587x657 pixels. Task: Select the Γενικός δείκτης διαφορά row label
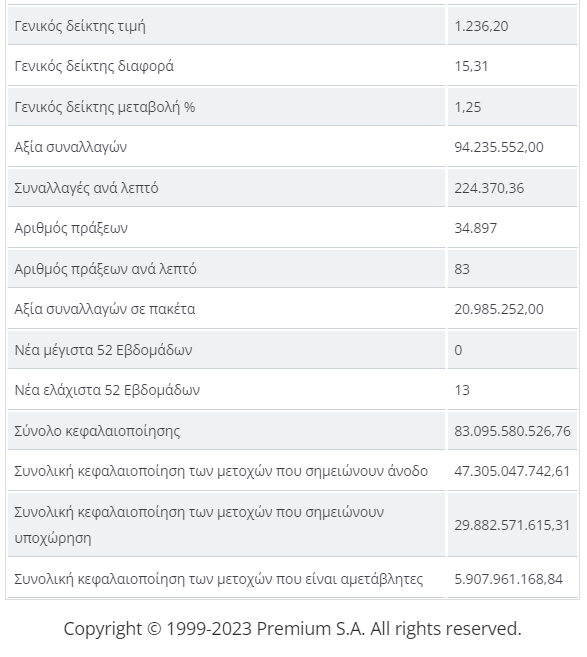tap(94, 66)
